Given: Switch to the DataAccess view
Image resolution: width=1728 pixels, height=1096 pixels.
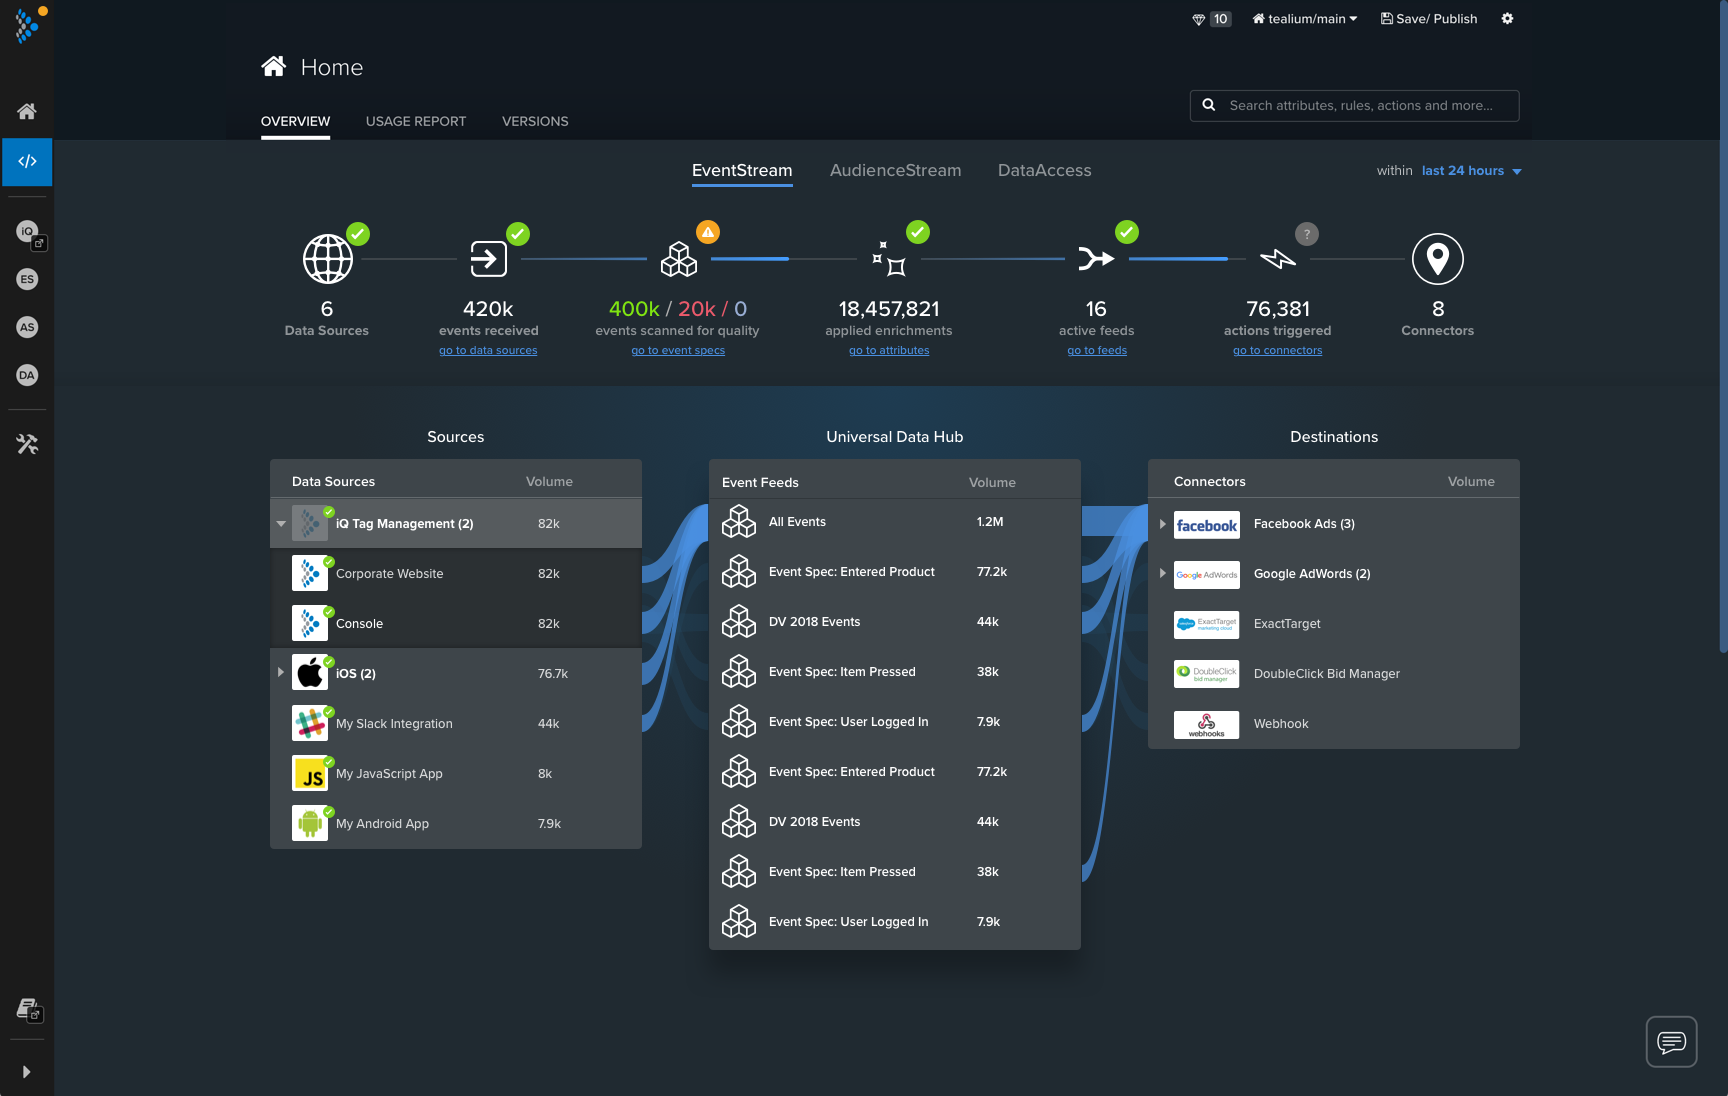Looking at the screenshot, I should click(x=1043, y=170).
